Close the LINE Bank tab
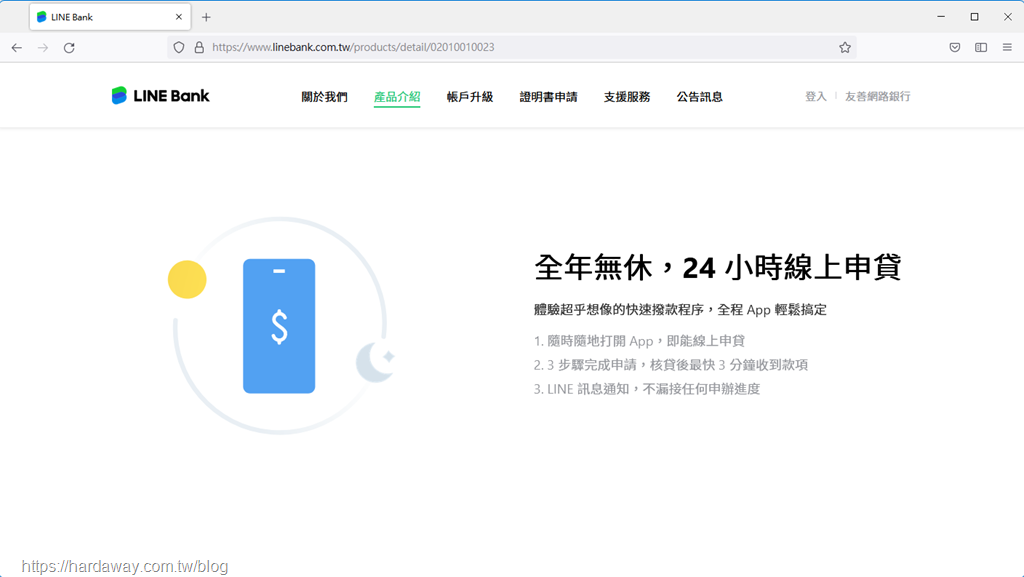 [179, 17]
